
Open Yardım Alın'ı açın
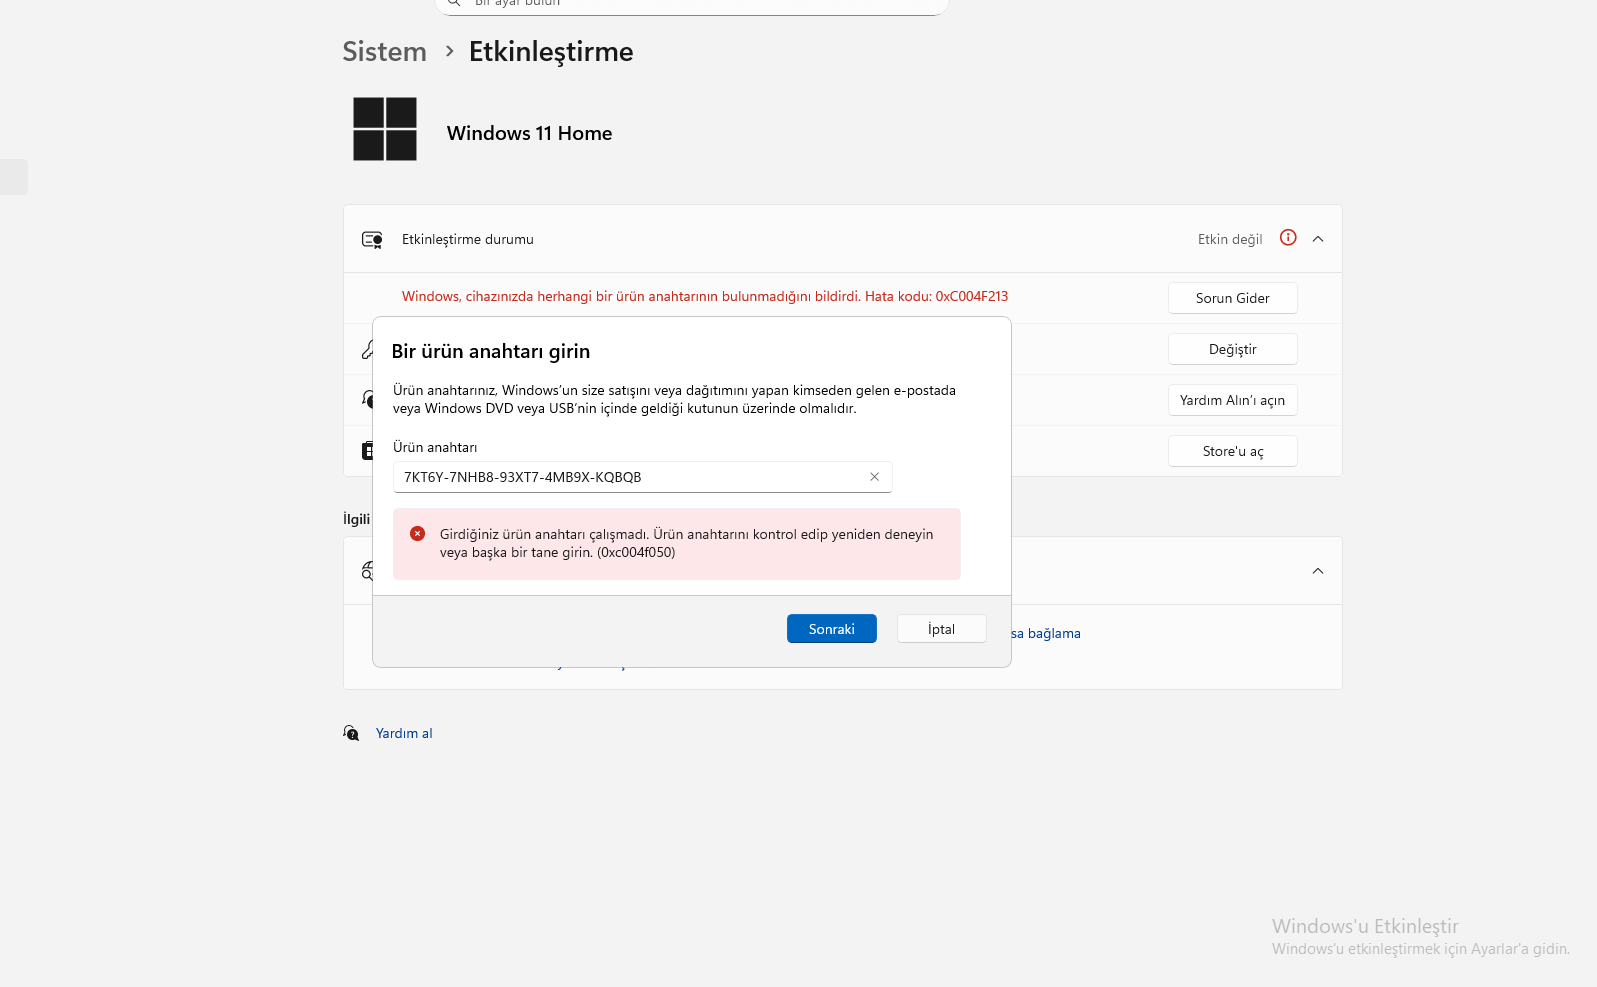click(1233, 400)
